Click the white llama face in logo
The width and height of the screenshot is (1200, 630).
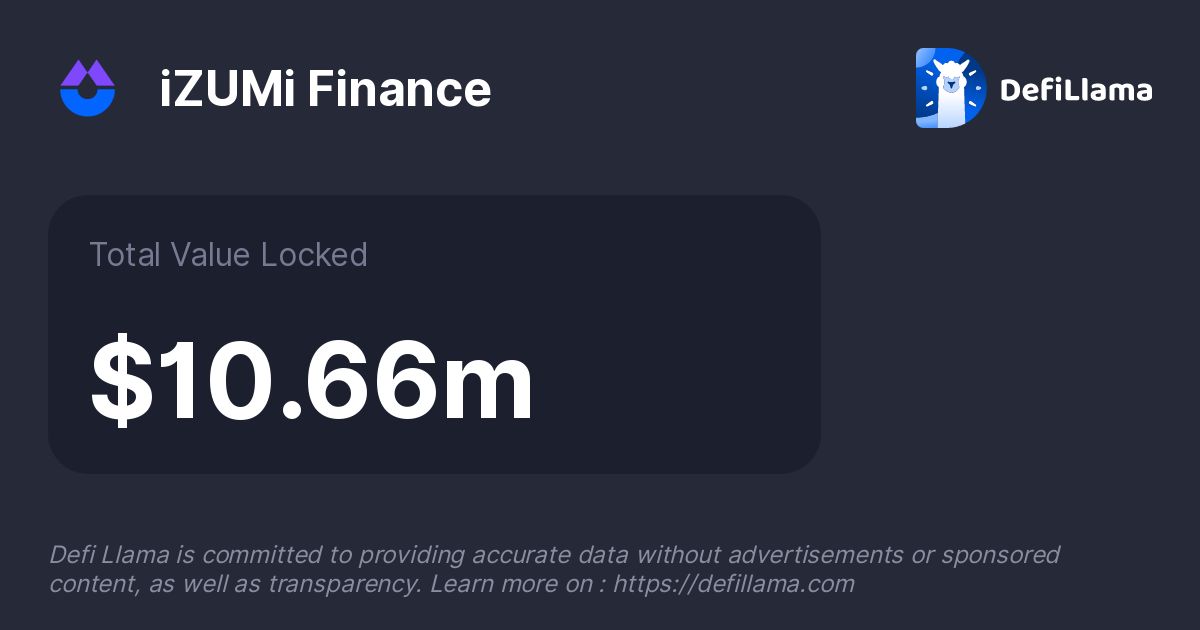(948, 84)
